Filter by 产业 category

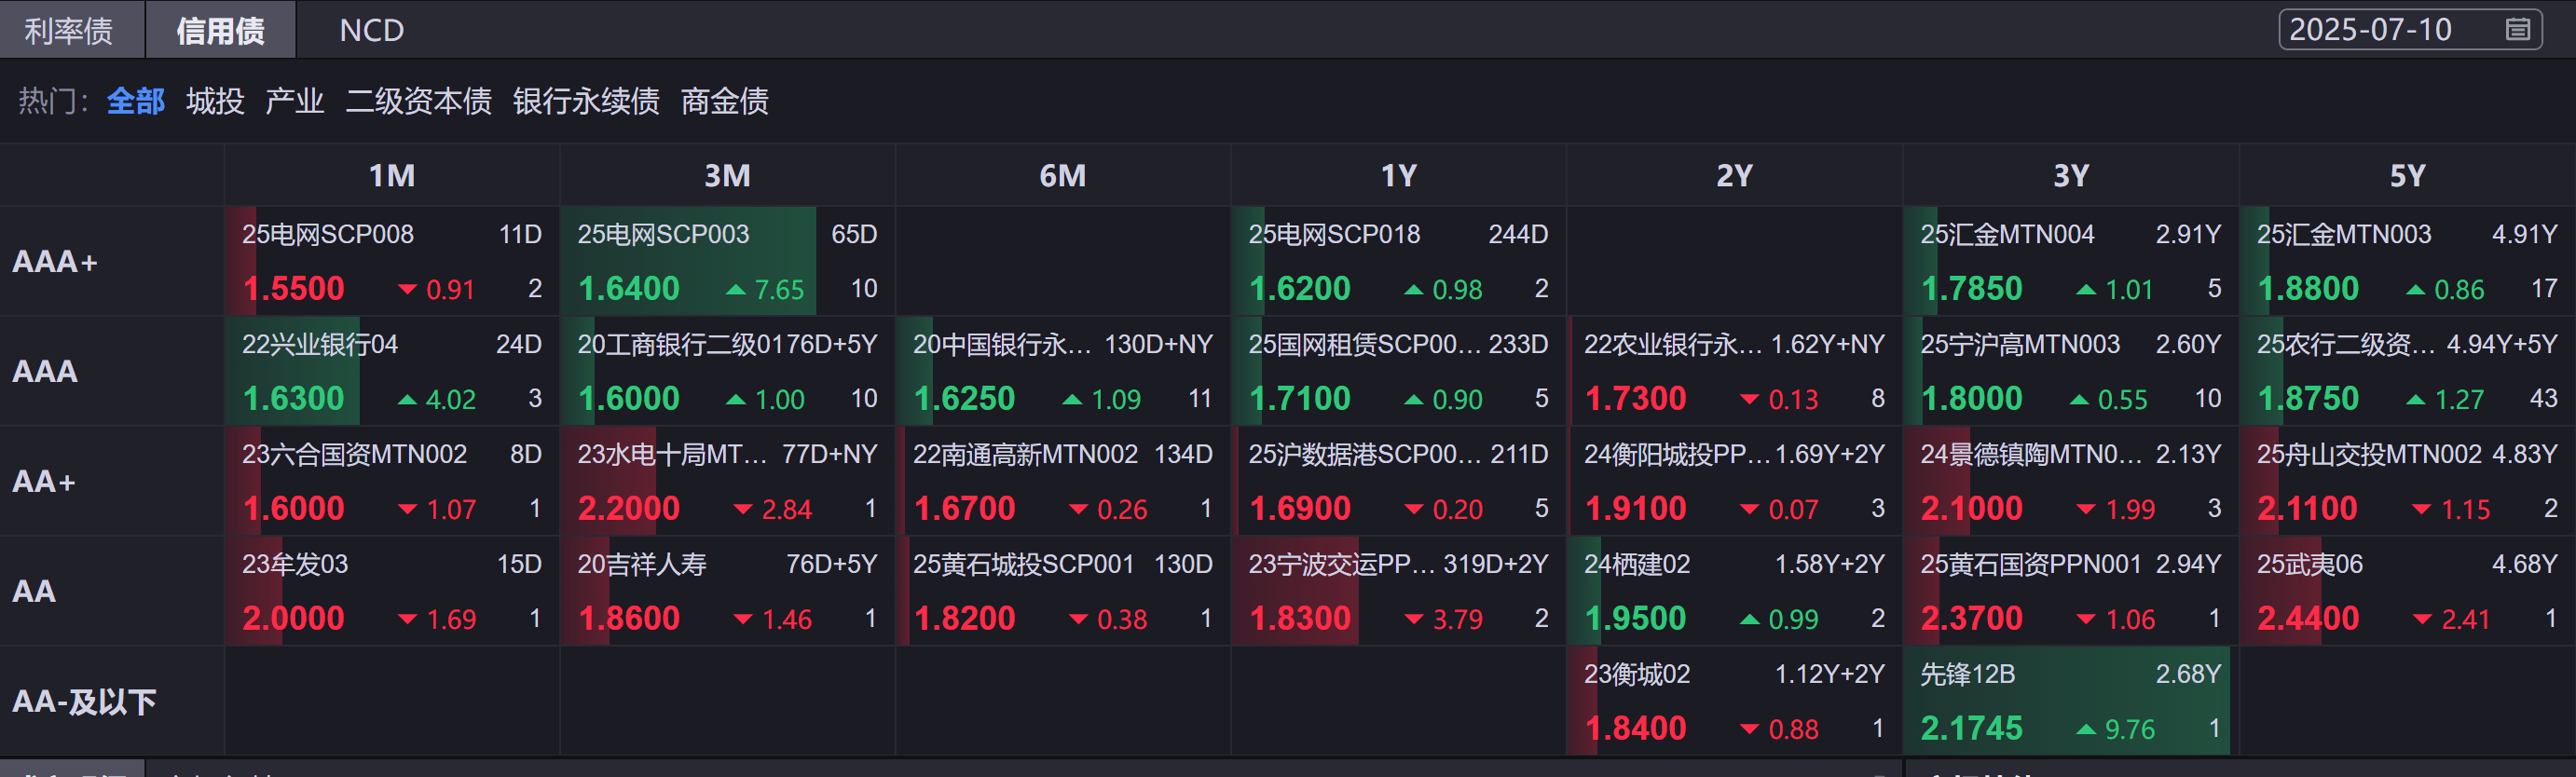click(295, 101)
